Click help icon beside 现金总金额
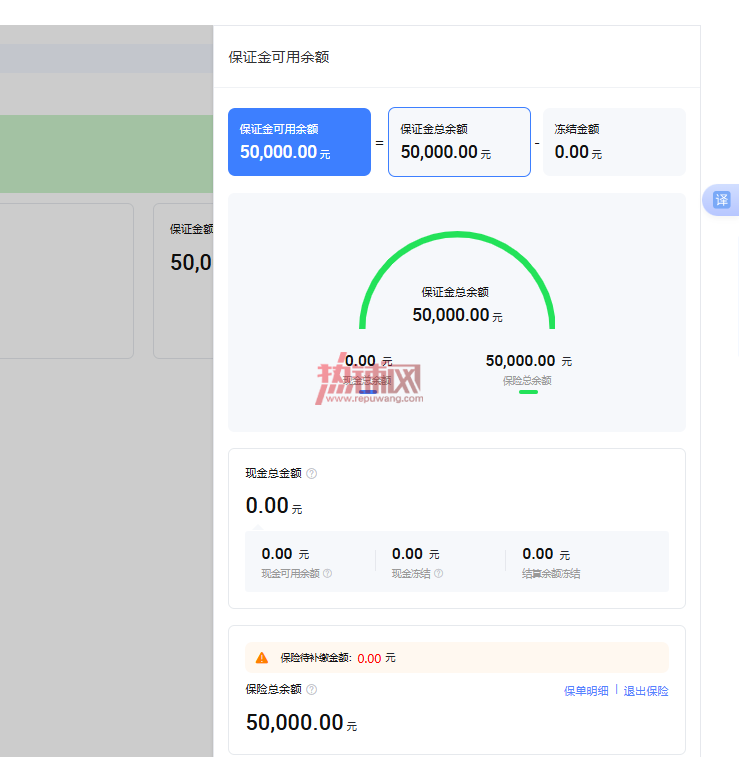The width and height of the screenshot is (739, 757). pos(312,474)
